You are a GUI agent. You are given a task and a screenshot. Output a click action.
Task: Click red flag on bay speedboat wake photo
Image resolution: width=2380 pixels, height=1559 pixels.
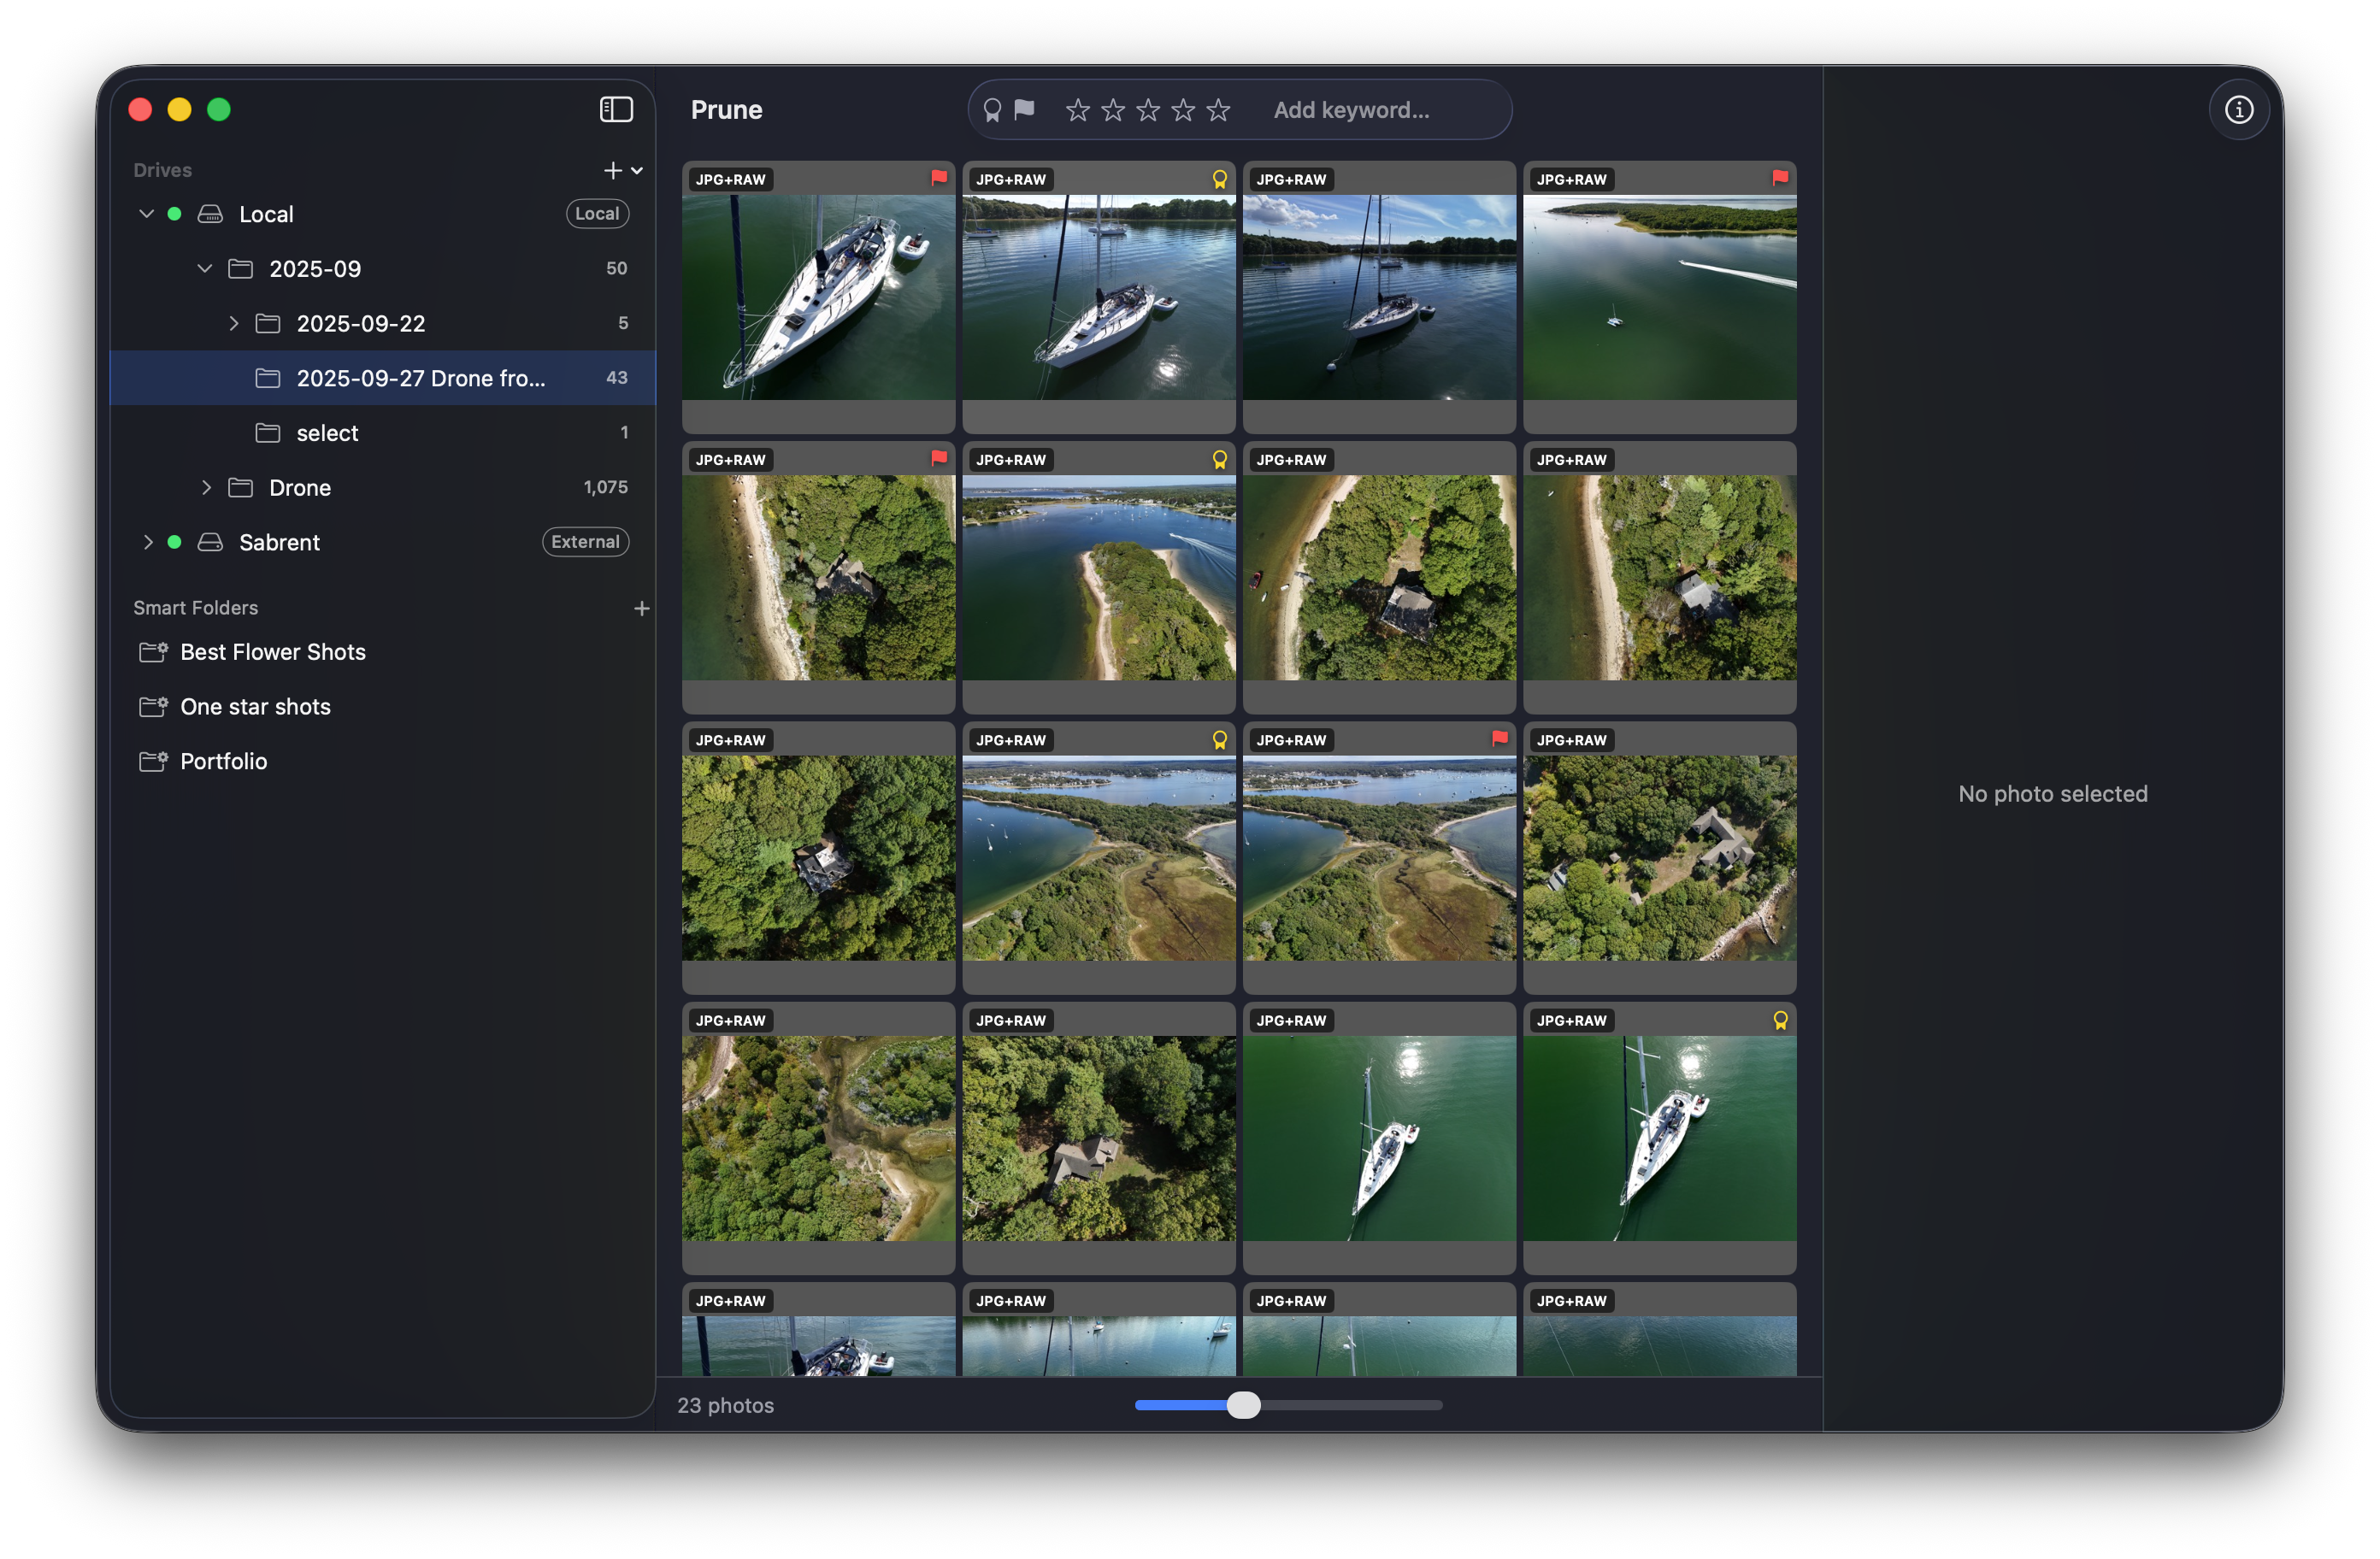point(1780,178)
